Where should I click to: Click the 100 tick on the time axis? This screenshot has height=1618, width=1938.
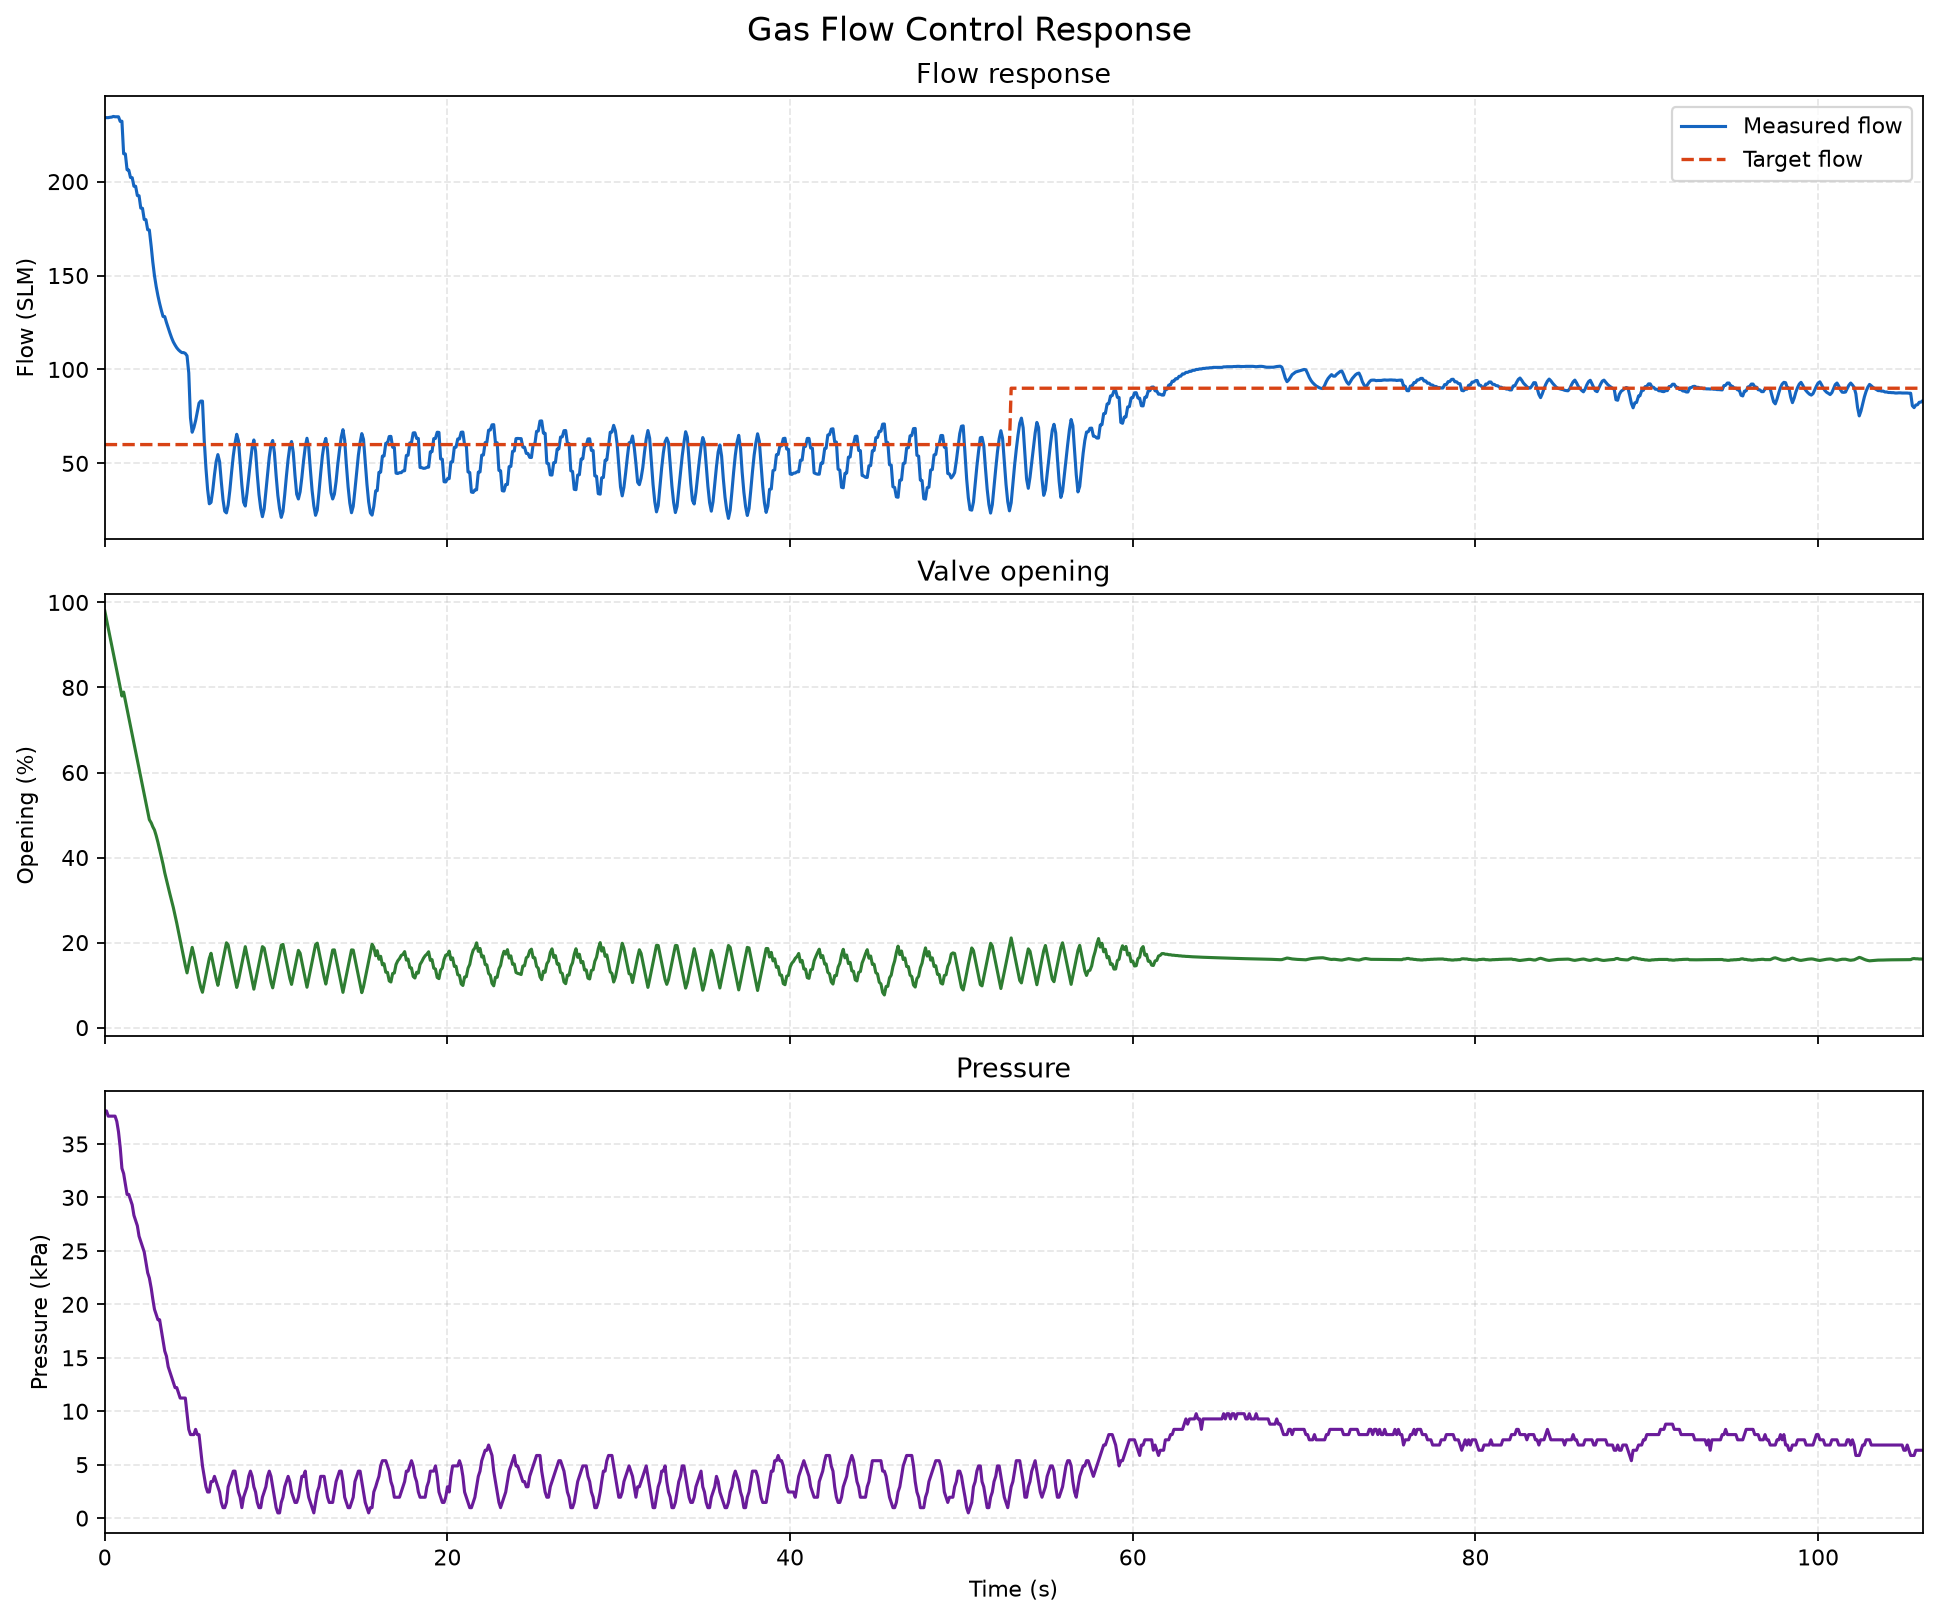pos(1817,1558)
